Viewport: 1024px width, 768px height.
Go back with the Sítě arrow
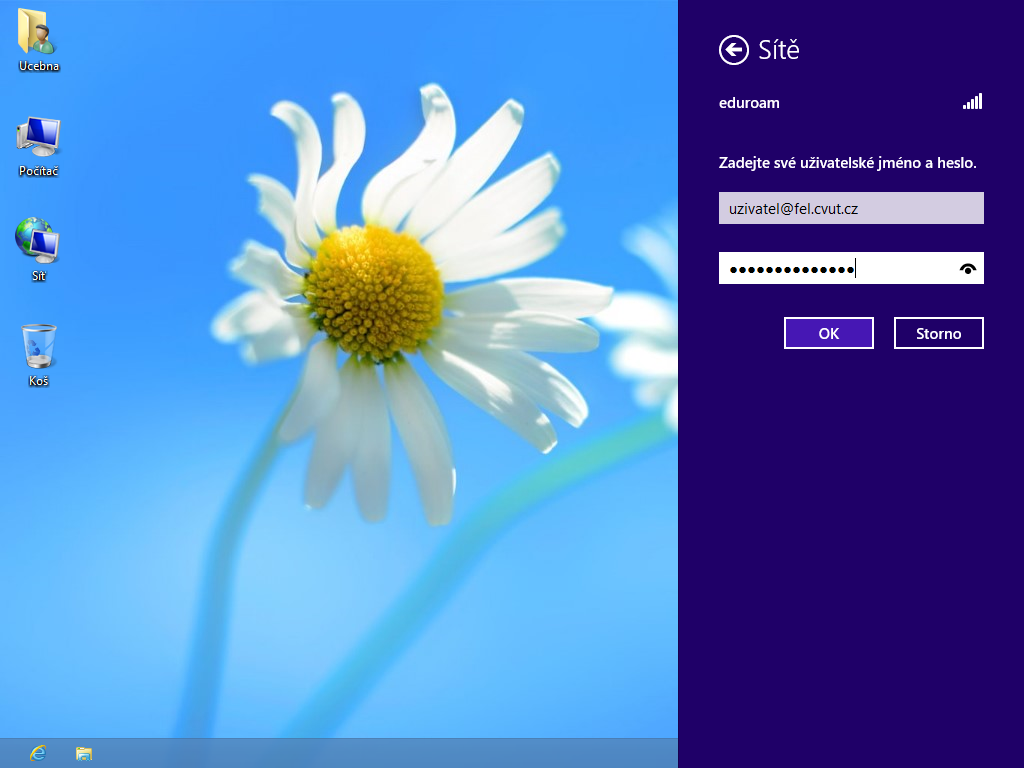coord(733,50)
